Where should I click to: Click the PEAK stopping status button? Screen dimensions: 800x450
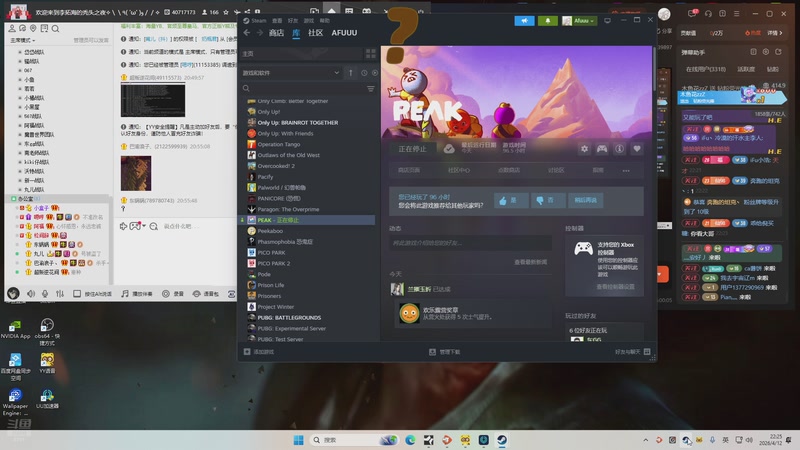[x=412, y=149]
